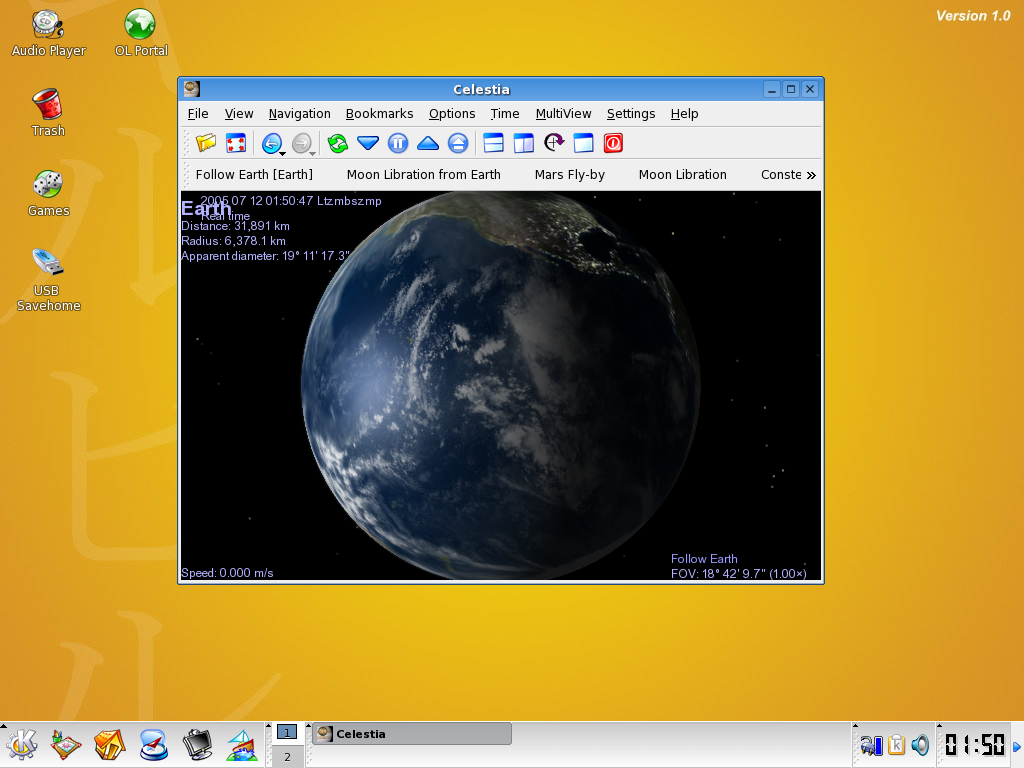1024x768 pixels.
Task: Open the forward-history dropdown arrow
Action: click(313, 153)
